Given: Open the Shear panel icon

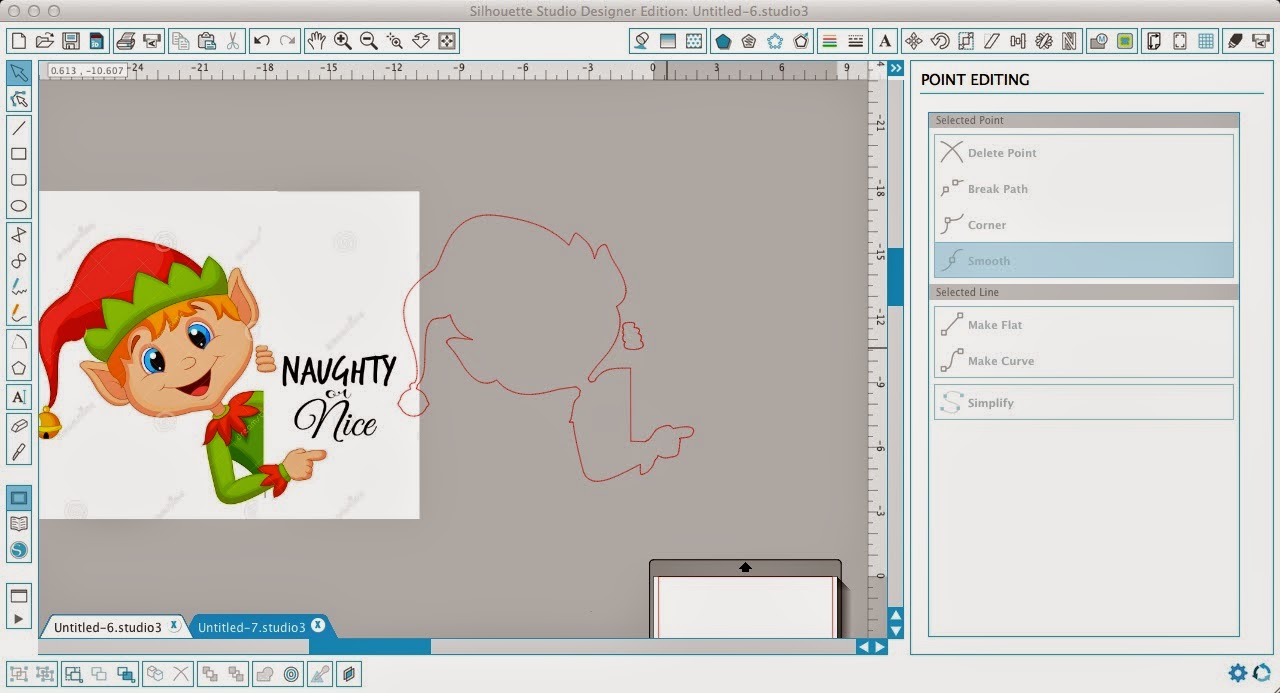Looking at the screenshot, I should 991,41.
